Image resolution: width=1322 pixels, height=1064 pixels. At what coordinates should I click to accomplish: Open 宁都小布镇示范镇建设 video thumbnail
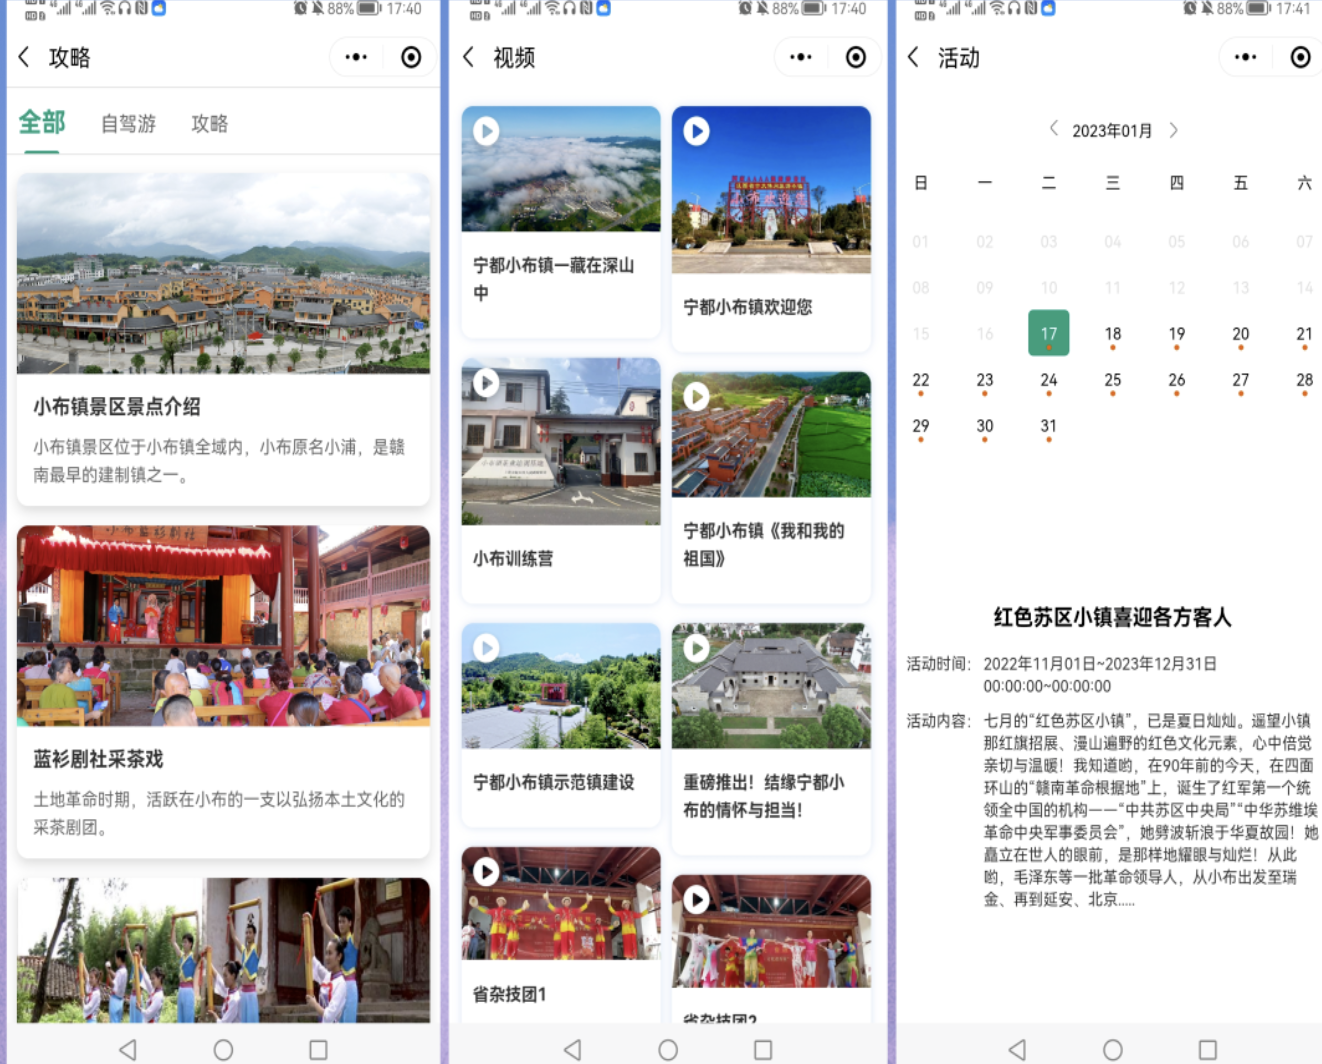[560, 686]
